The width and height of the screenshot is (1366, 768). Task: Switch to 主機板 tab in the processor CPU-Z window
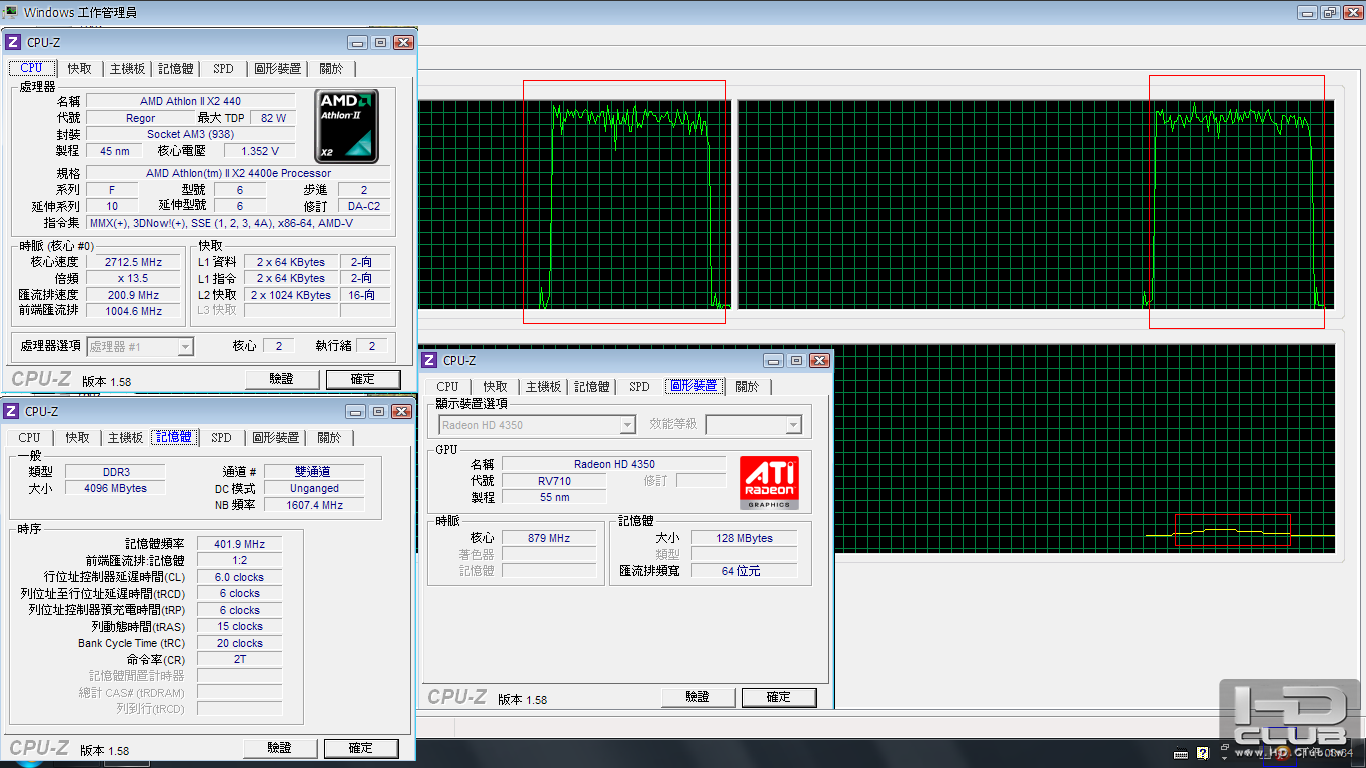[x=127, y=68]
